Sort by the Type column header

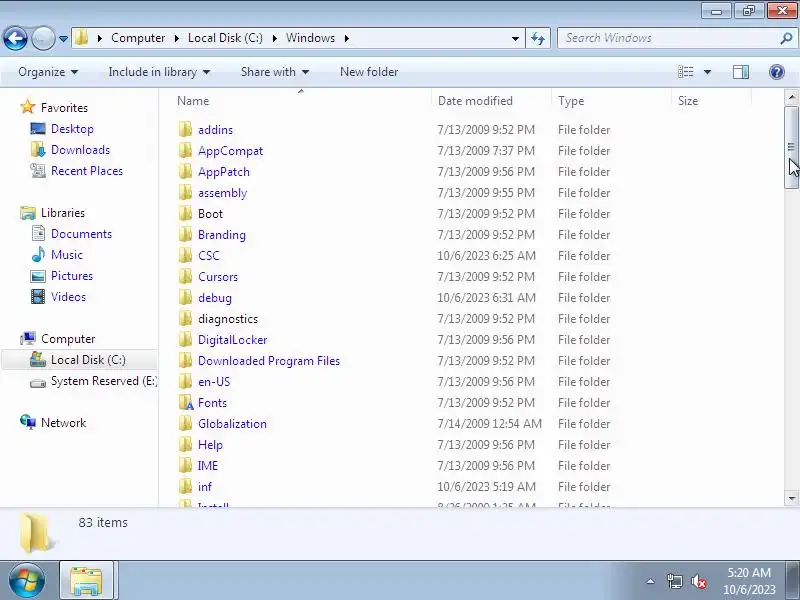point(612,101)
